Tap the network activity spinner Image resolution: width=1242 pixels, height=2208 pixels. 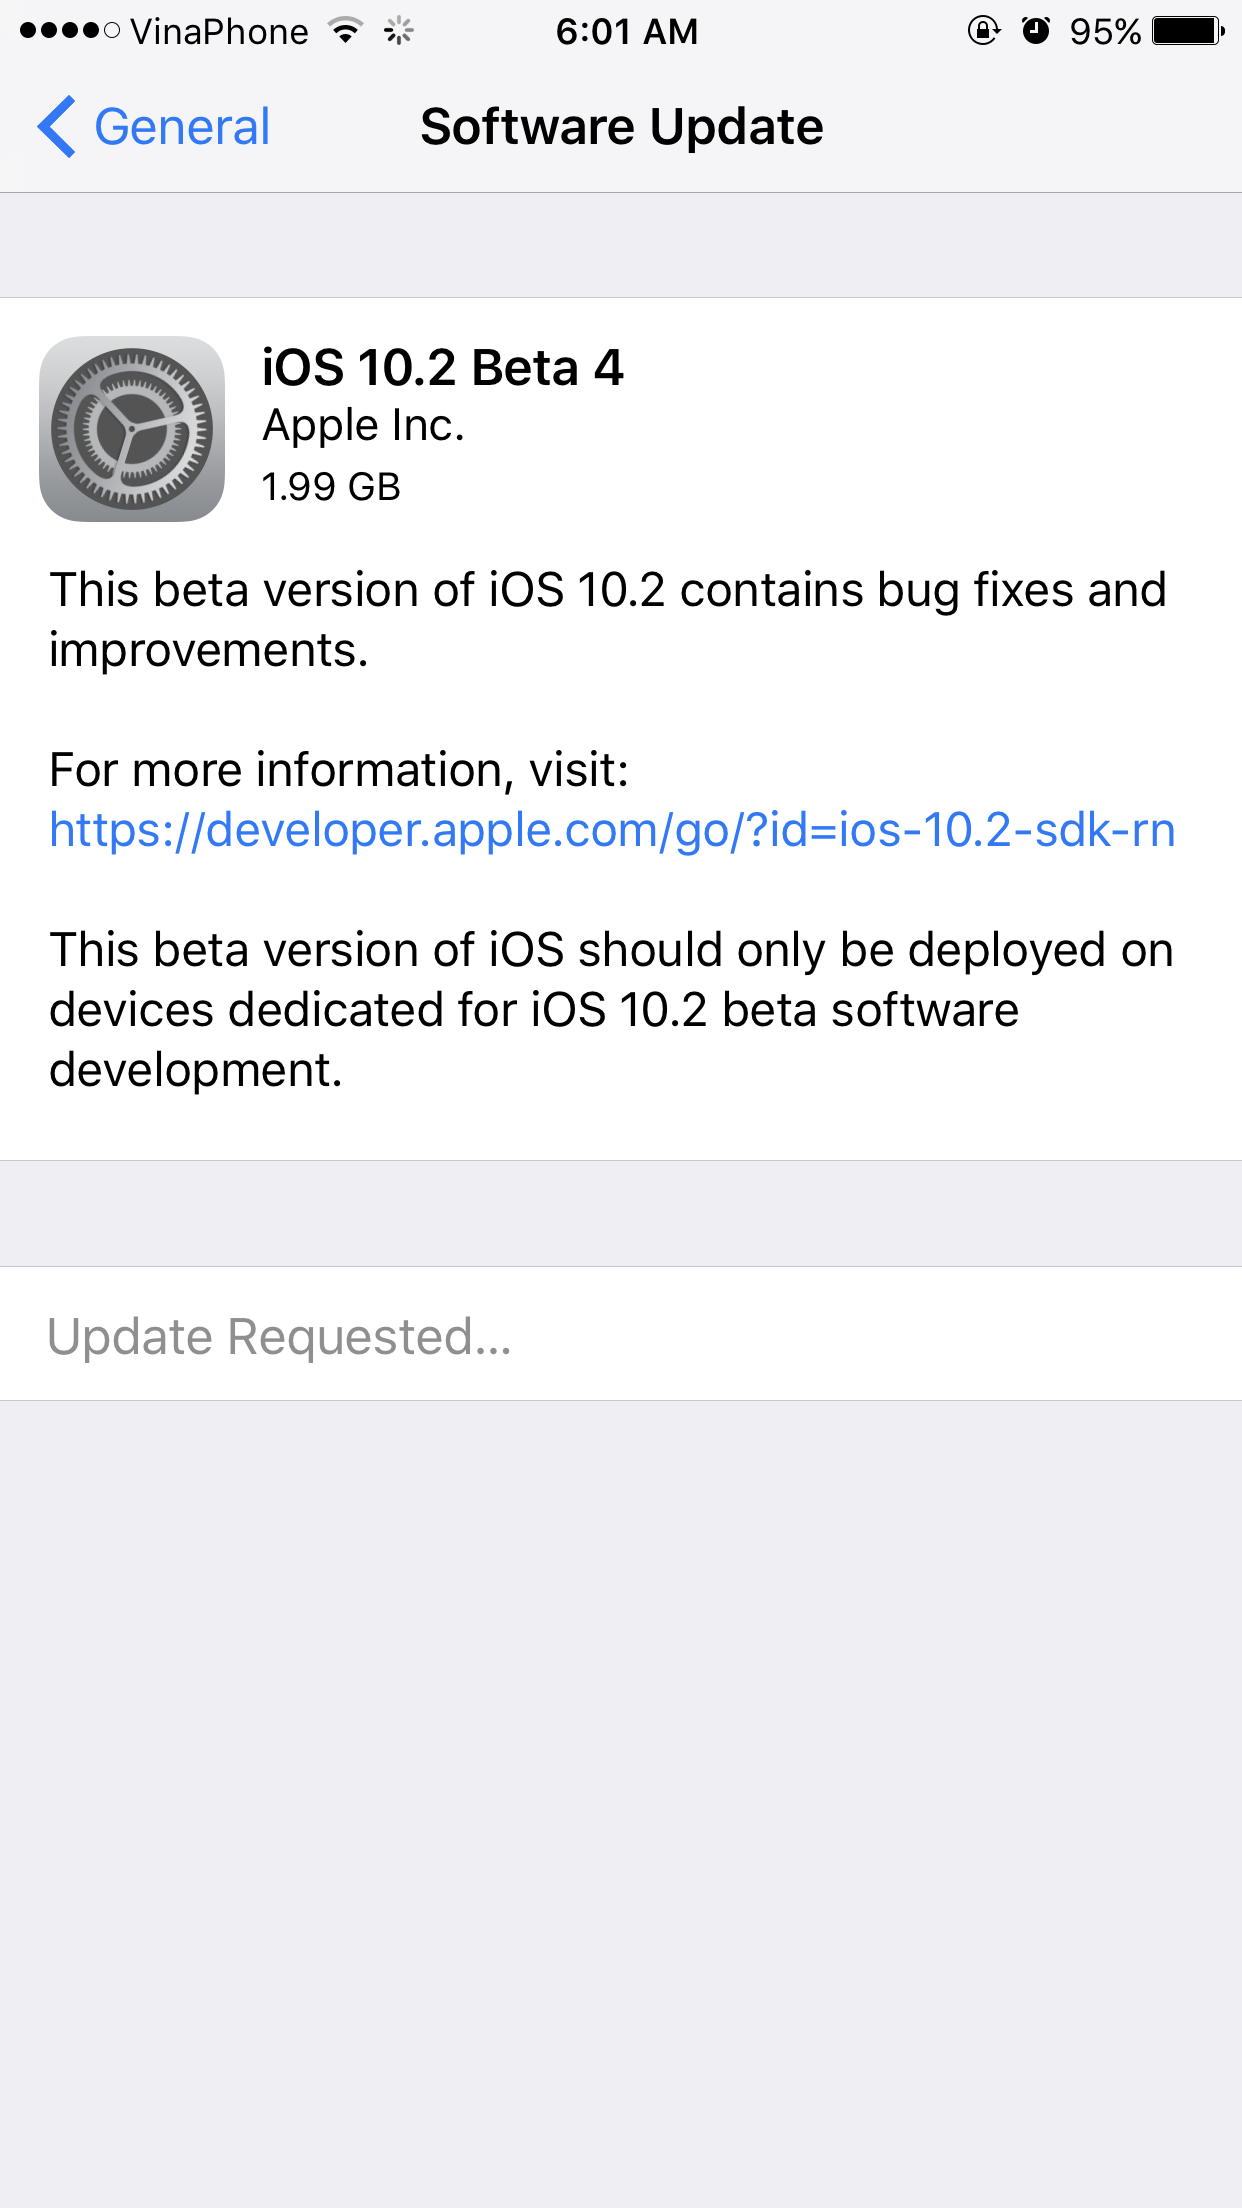pyautogui.click(x=399, y=31)
